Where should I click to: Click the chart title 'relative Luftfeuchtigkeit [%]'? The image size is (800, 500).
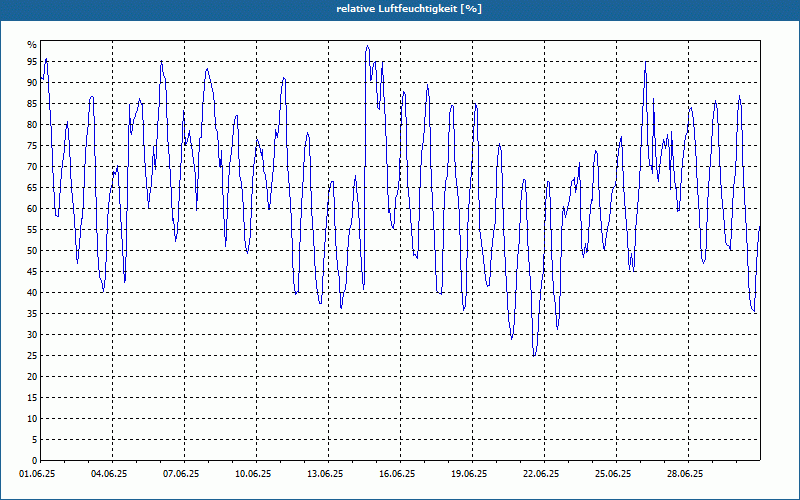409,9
